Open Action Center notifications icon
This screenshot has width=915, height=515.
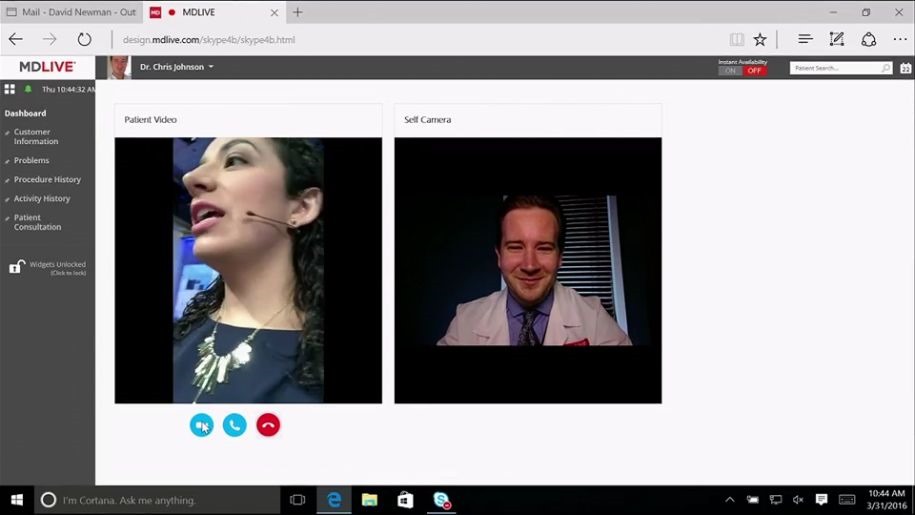[x=822, y=499]
